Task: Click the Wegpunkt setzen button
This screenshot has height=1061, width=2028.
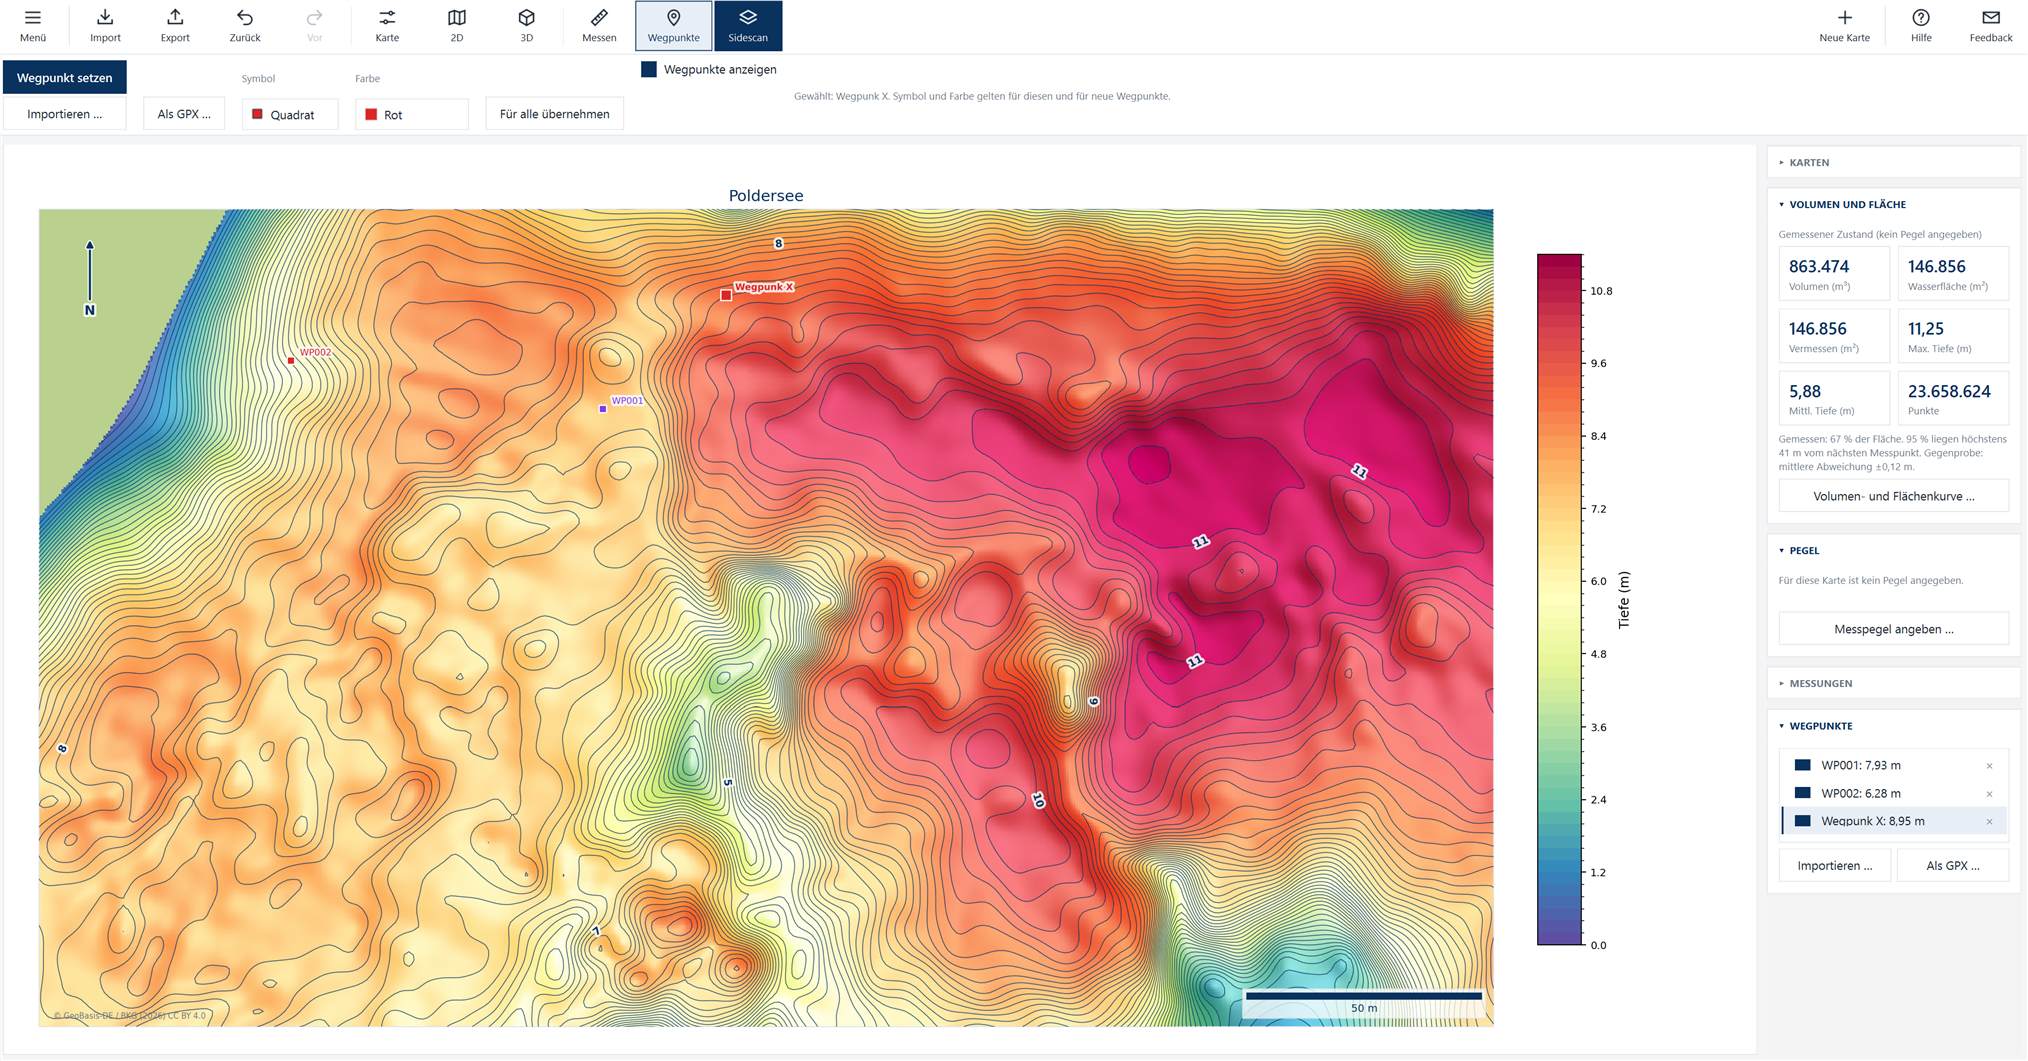Action: coord(65,77)
